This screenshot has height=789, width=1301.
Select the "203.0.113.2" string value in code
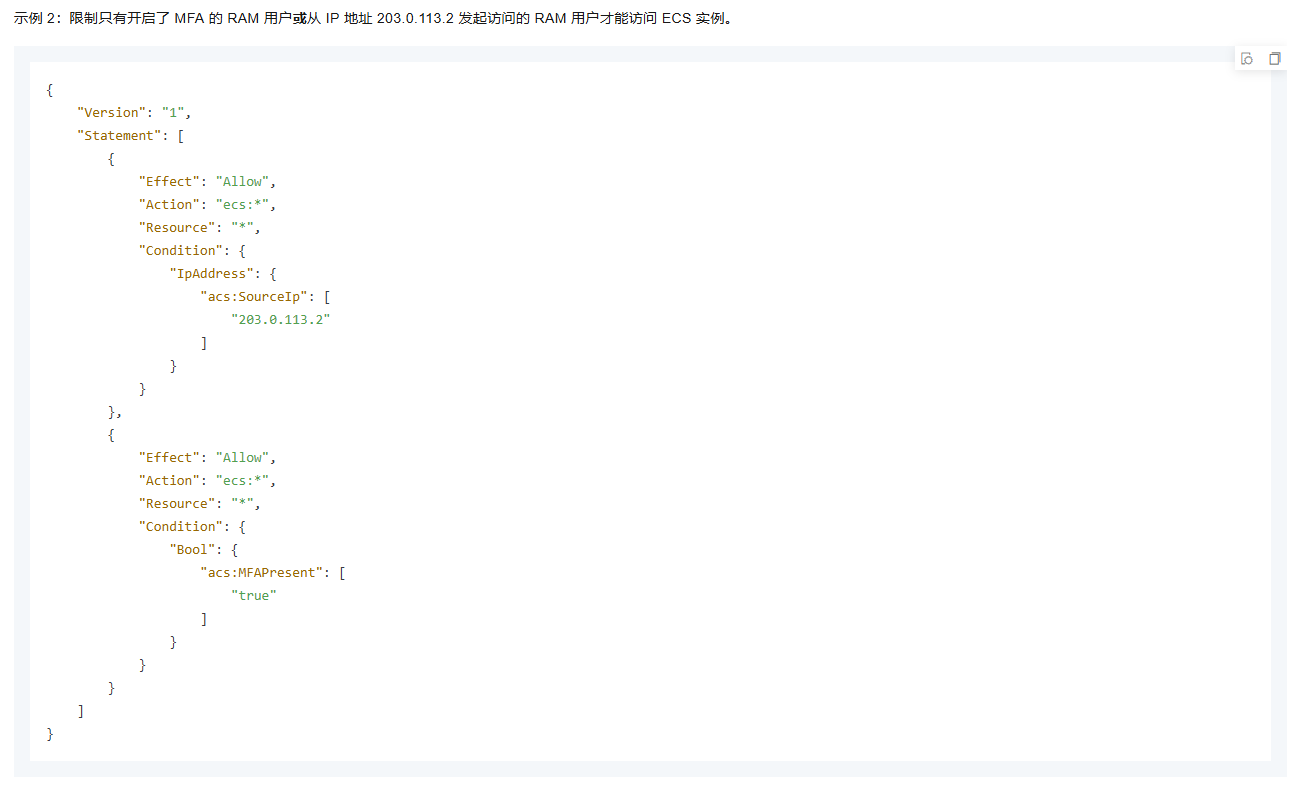pos(280,320)
